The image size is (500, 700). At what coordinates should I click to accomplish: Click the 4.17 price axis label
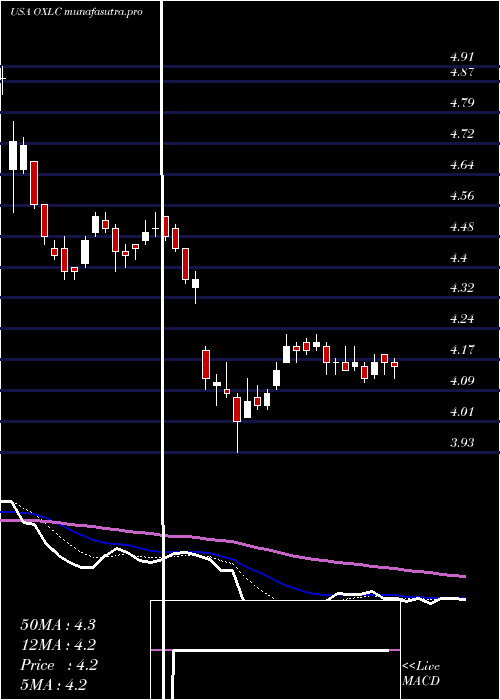[x=462, y=350]
